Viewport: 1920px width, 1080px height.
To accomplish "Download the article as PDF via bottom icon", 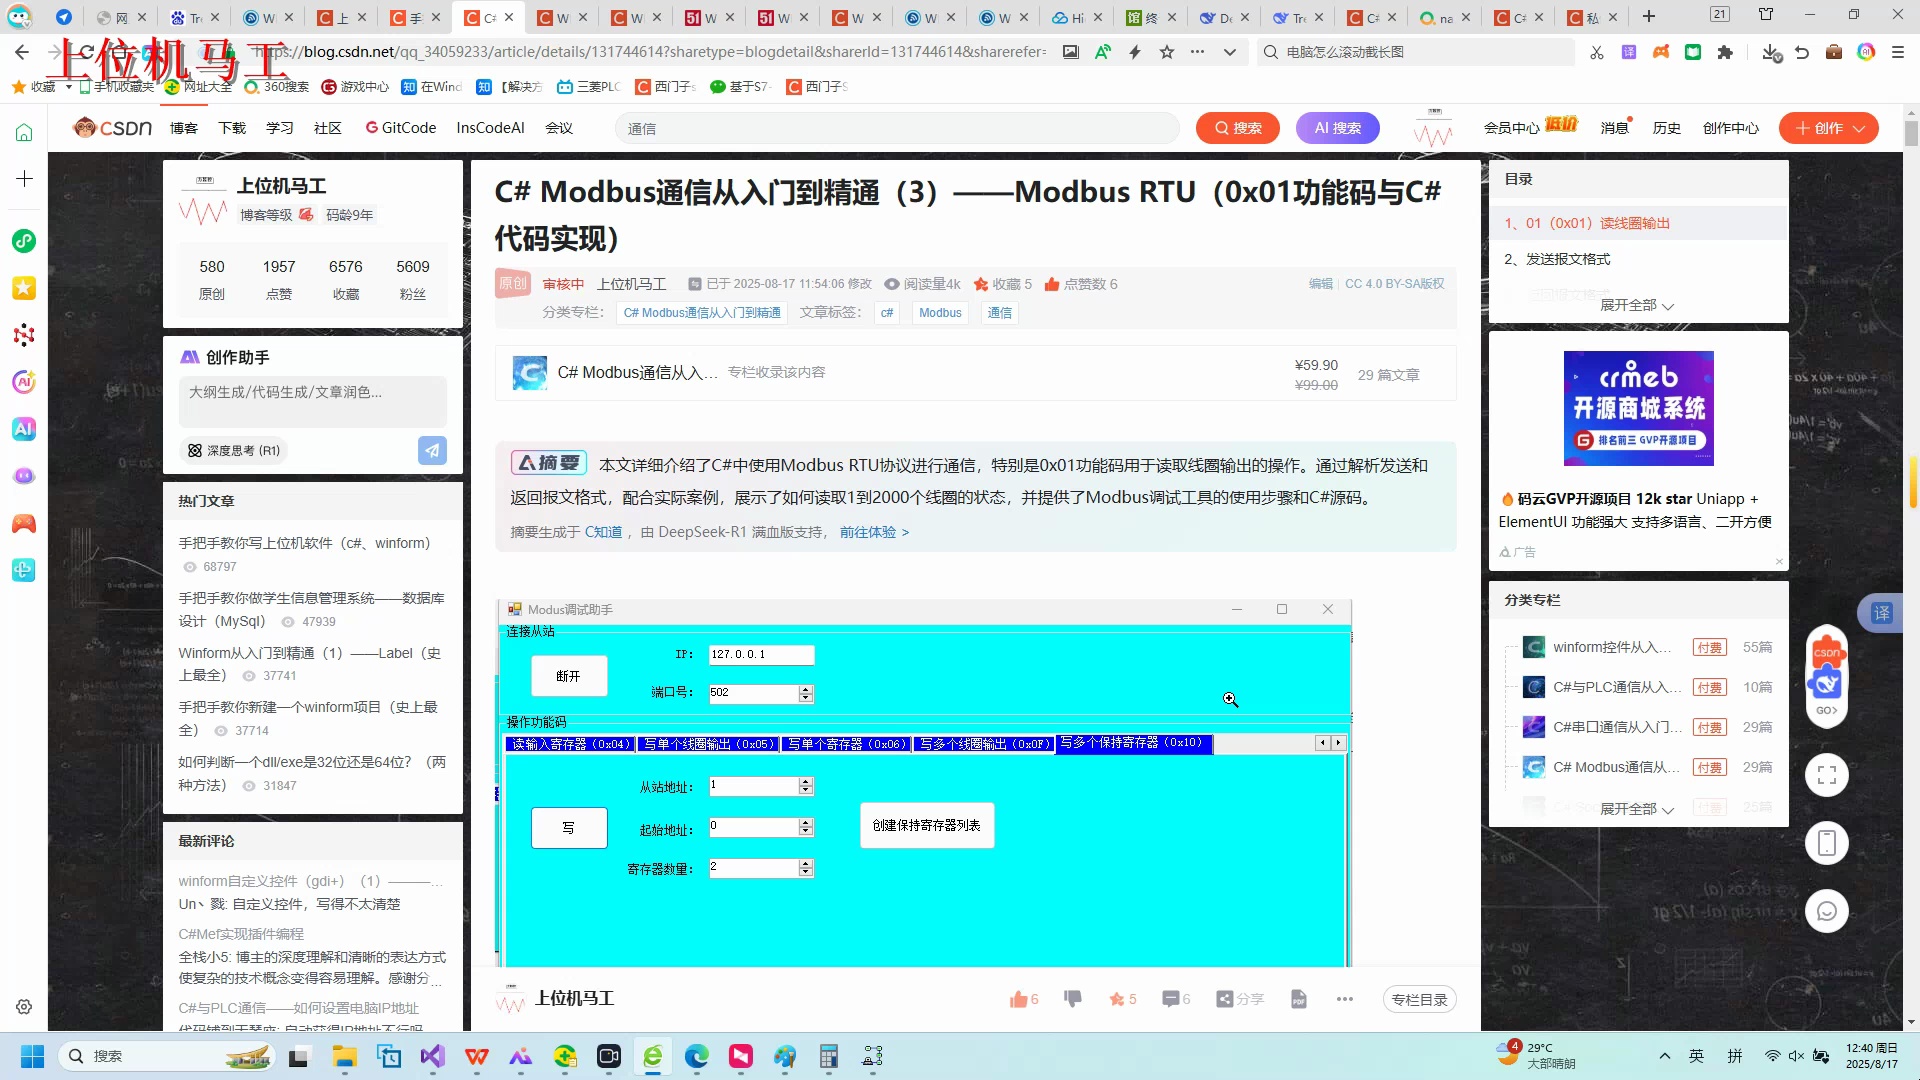I will pyautogui.click(x=1299, y=999).
